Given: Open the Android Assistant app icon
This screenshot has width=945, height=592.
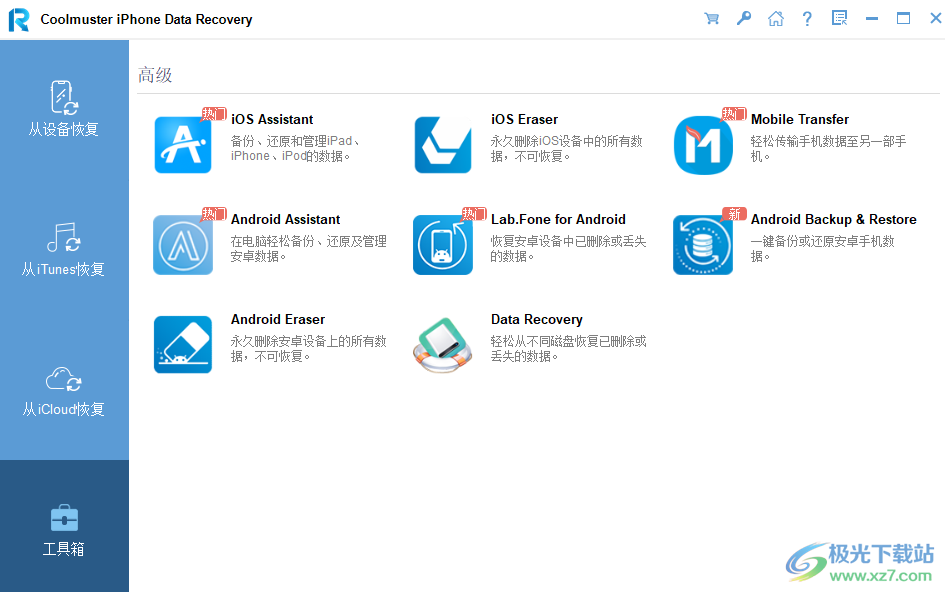Looking at the screenshot, I should point(183,245).
